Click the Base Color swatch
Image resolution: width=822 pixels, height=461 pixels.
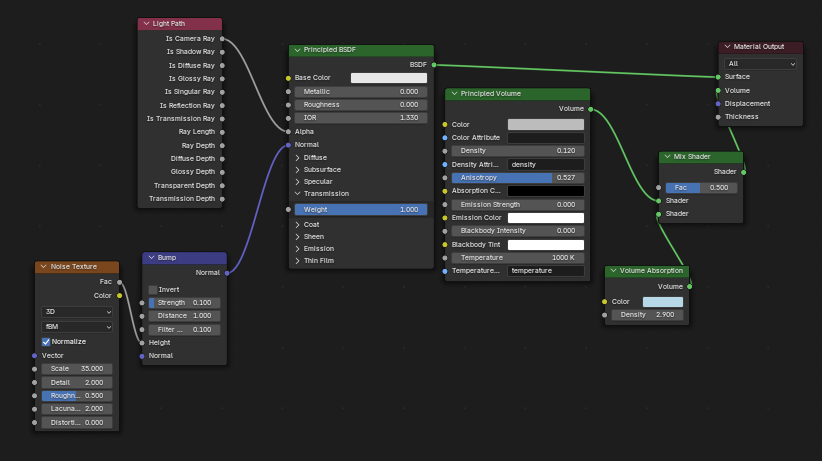(388, 77)
